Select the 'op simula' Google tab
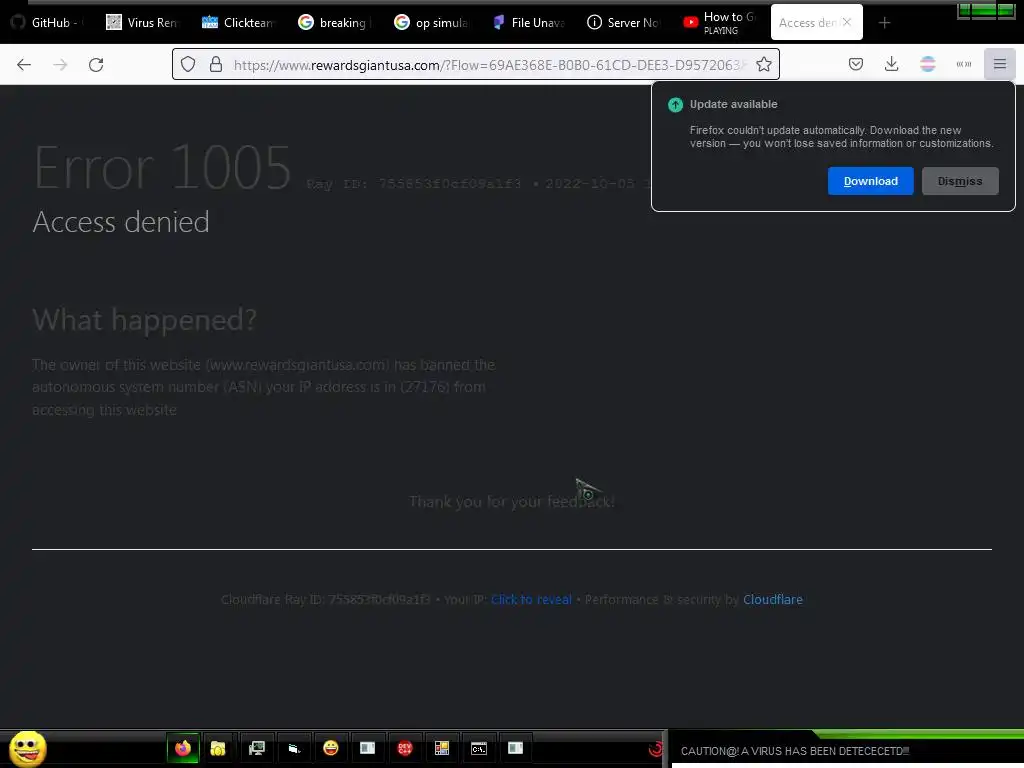 [x=431, y=22]
